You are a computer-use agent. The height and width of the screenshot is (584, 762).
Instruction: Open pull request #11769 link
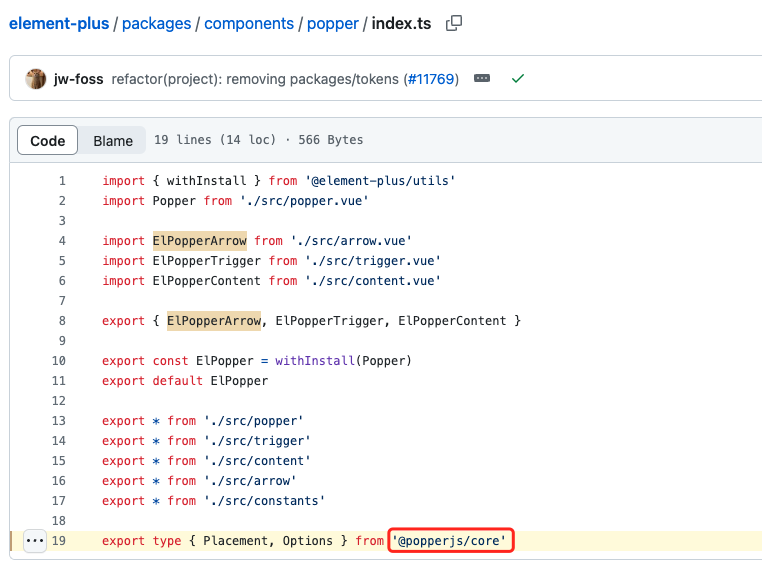[431, 79]
